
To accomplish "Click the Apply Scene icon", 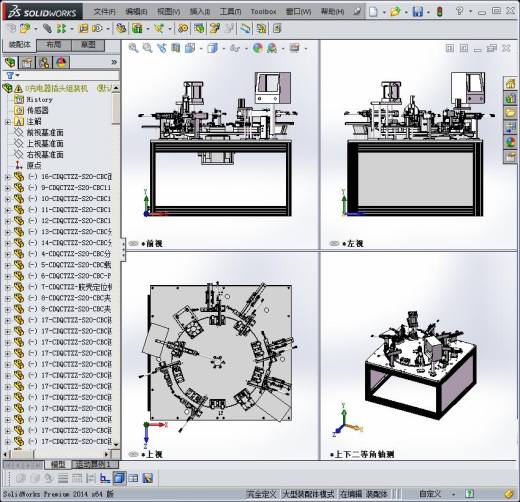I will pos(272,48).
